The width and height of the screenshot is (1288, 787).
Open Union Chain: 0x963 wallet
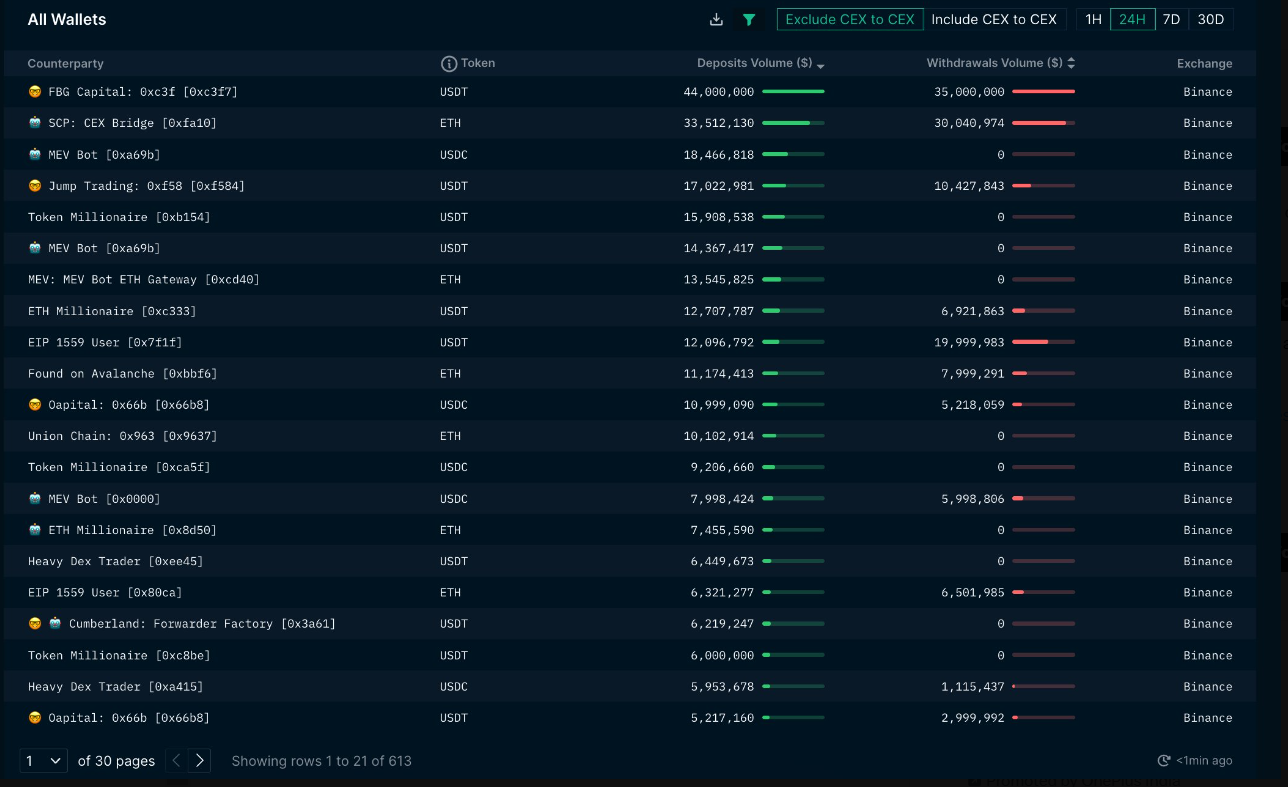pyautogui.click(x=122, y=436)
